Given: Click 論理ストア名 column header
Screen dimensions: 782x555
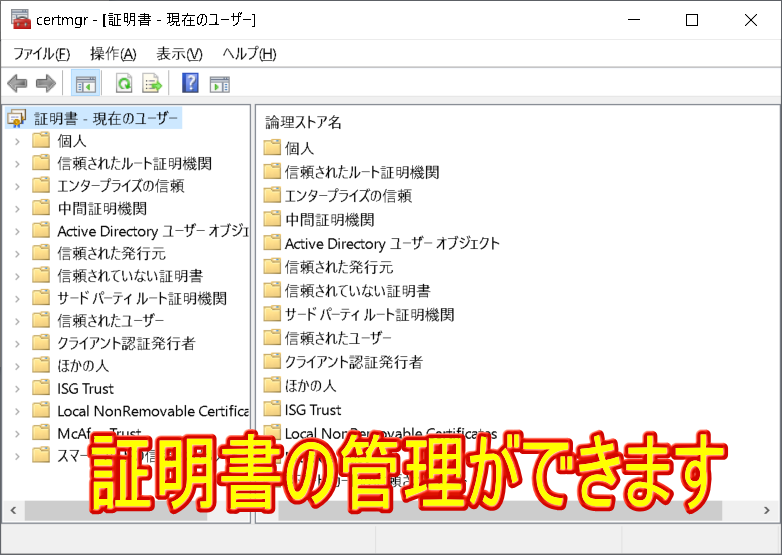Looking at the screenshot, I should pyautogui.click(x=303, y=122).
